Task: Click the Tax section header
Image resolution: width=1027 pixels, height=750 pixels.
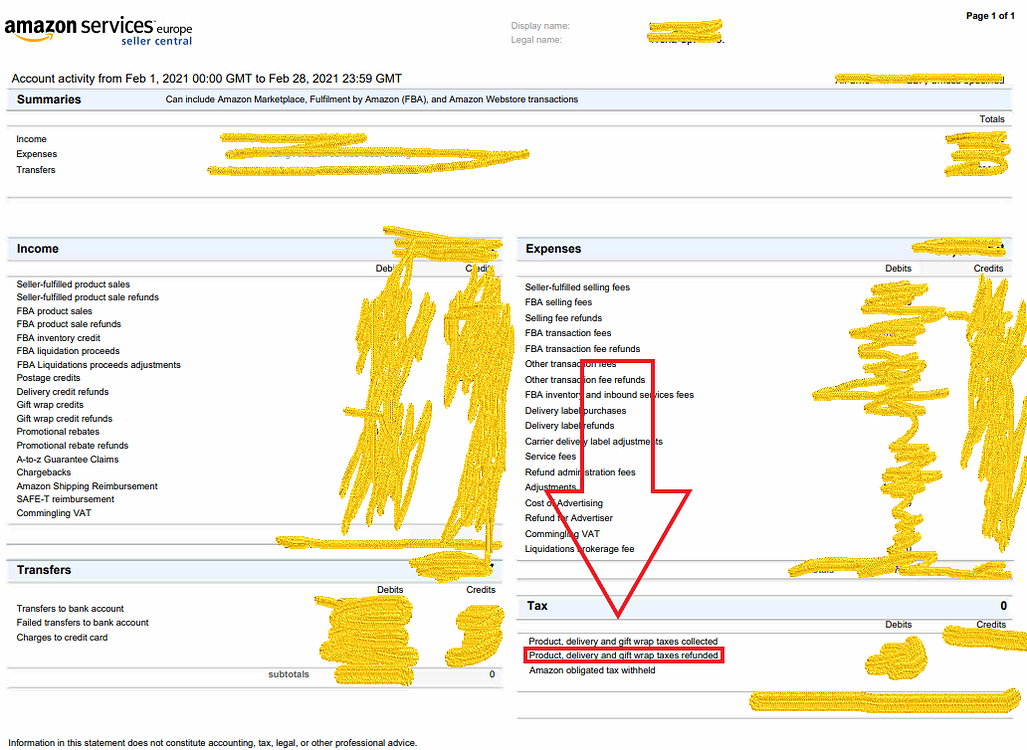Action: [537, 605]
